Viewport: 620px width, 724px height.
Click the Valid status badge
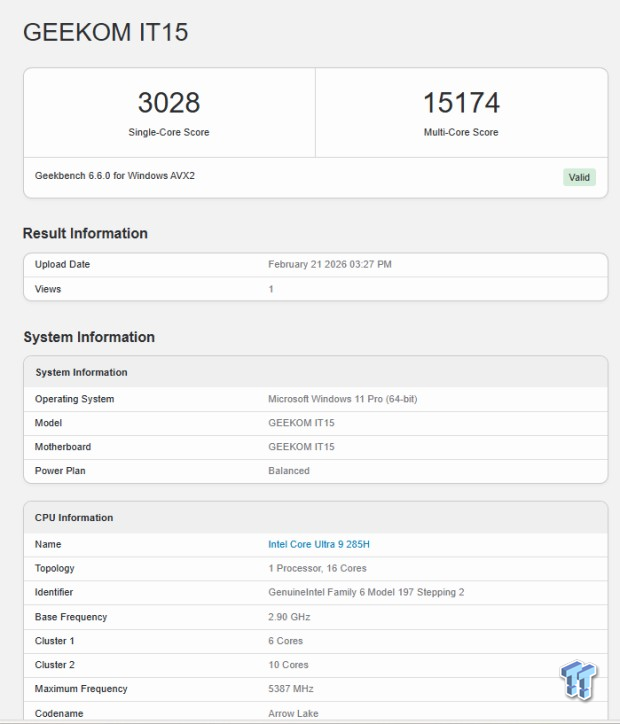pos(579,177)
